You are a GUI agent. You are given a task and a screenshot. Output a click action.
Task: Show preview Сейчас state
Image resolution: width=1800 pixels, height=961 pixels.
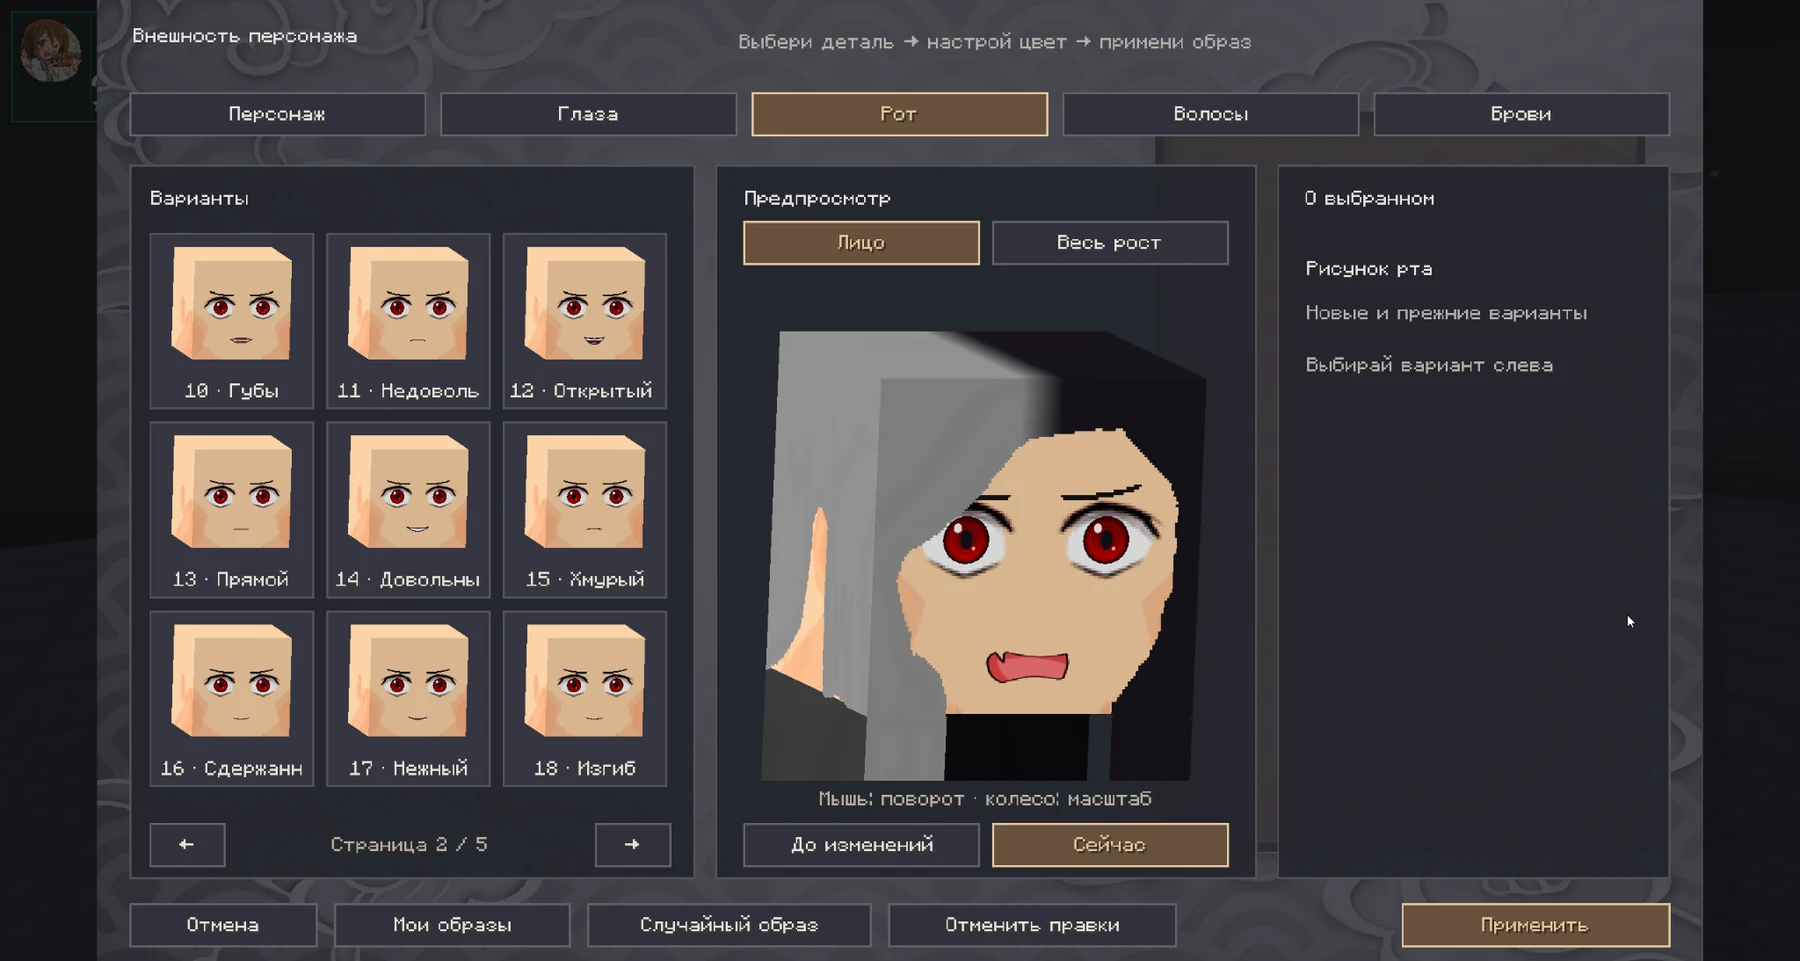[1110, 845]
